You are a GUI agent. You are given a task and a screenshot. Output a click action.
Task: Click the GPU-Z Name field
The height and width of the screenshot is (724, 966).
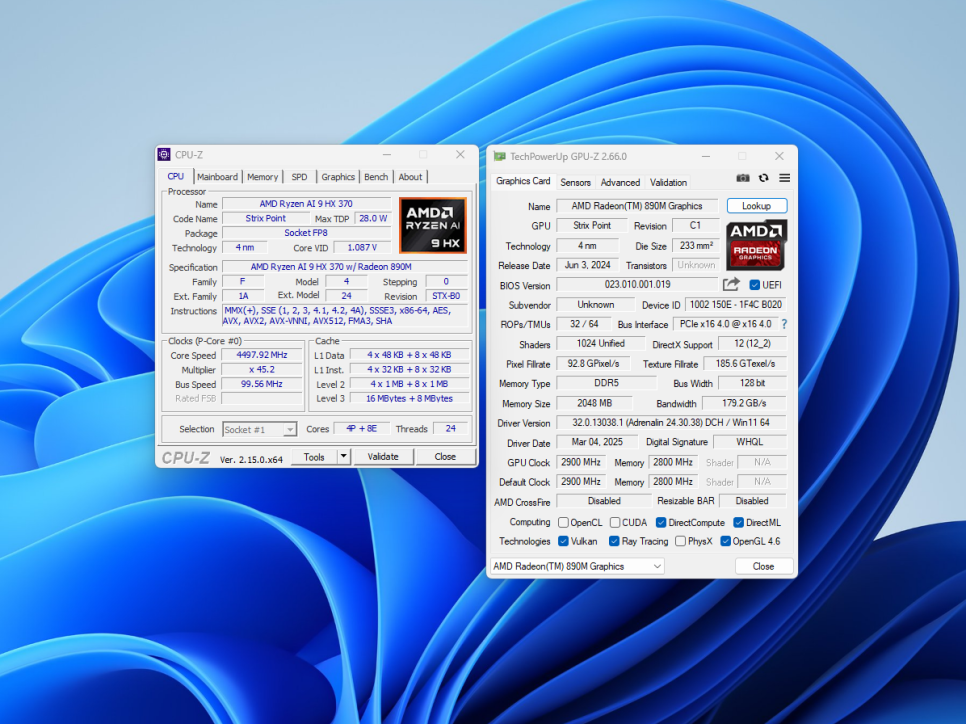click(x=637, y=206)
